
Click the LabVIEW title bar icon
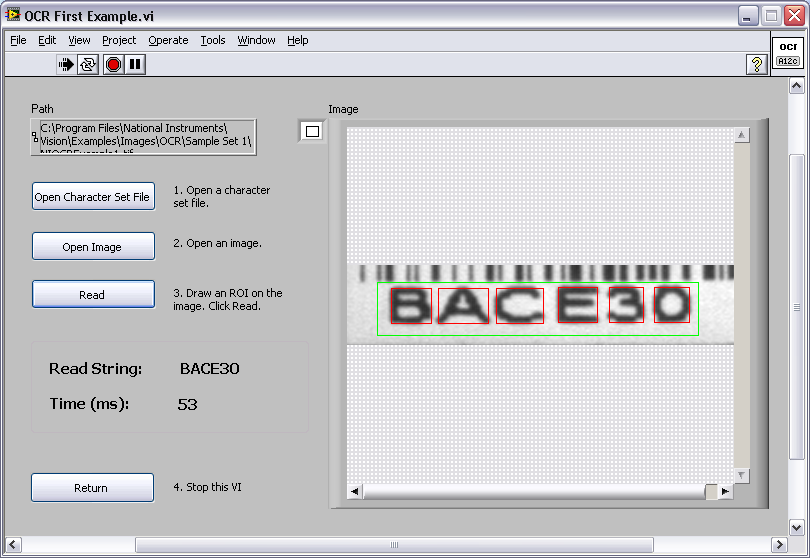click(x=13, y=16)
